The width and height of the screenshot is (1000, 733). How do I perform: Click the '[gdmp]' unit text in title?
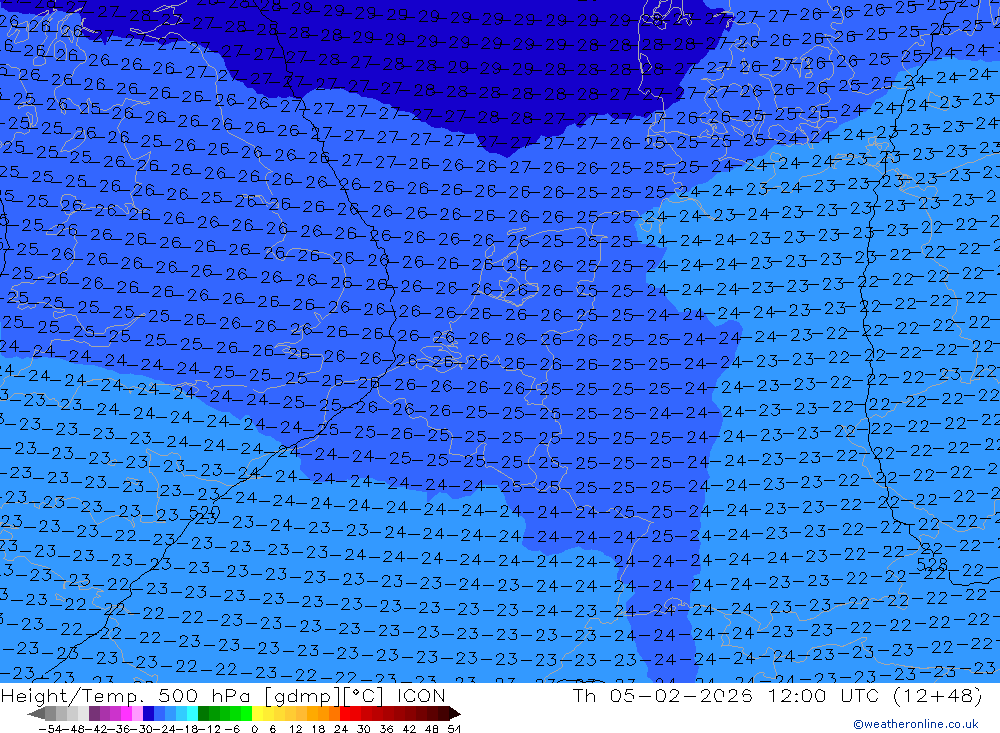[x=302, y=697]
